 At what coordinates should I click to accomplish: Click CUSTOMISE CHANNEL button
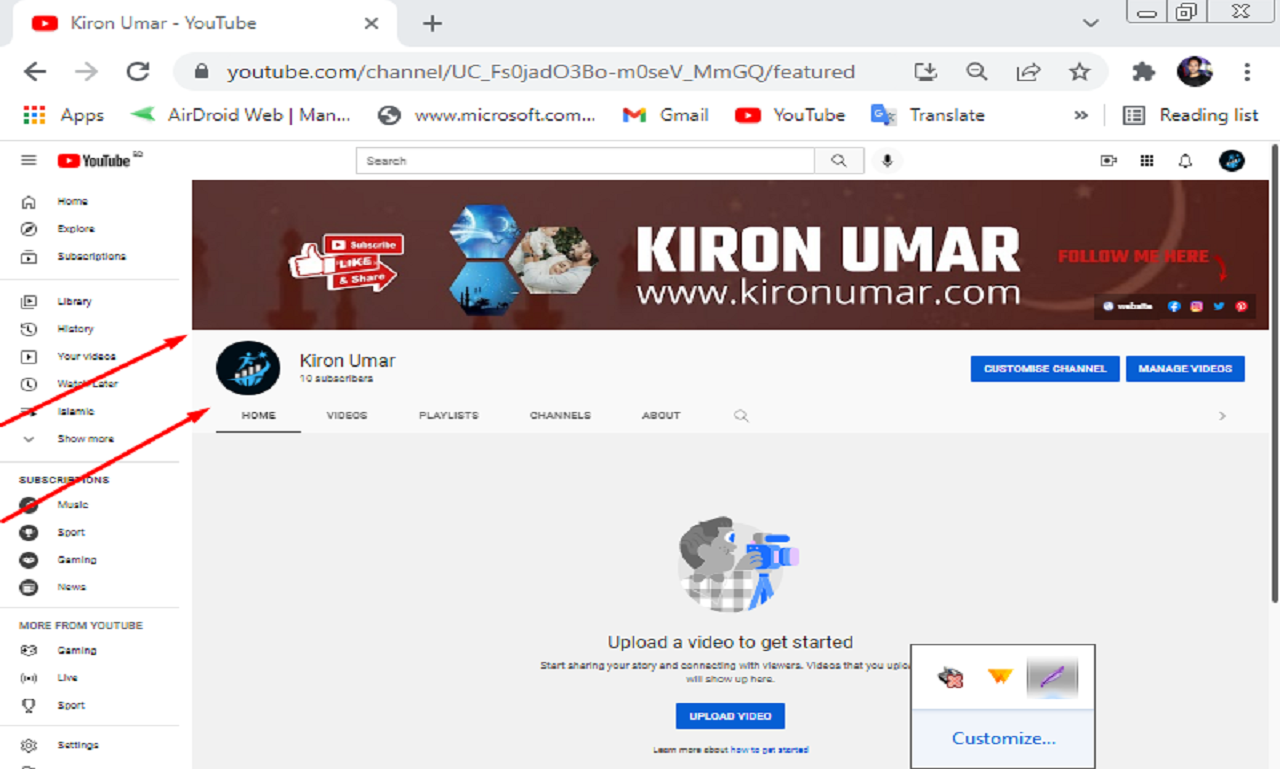[1045, 369]
